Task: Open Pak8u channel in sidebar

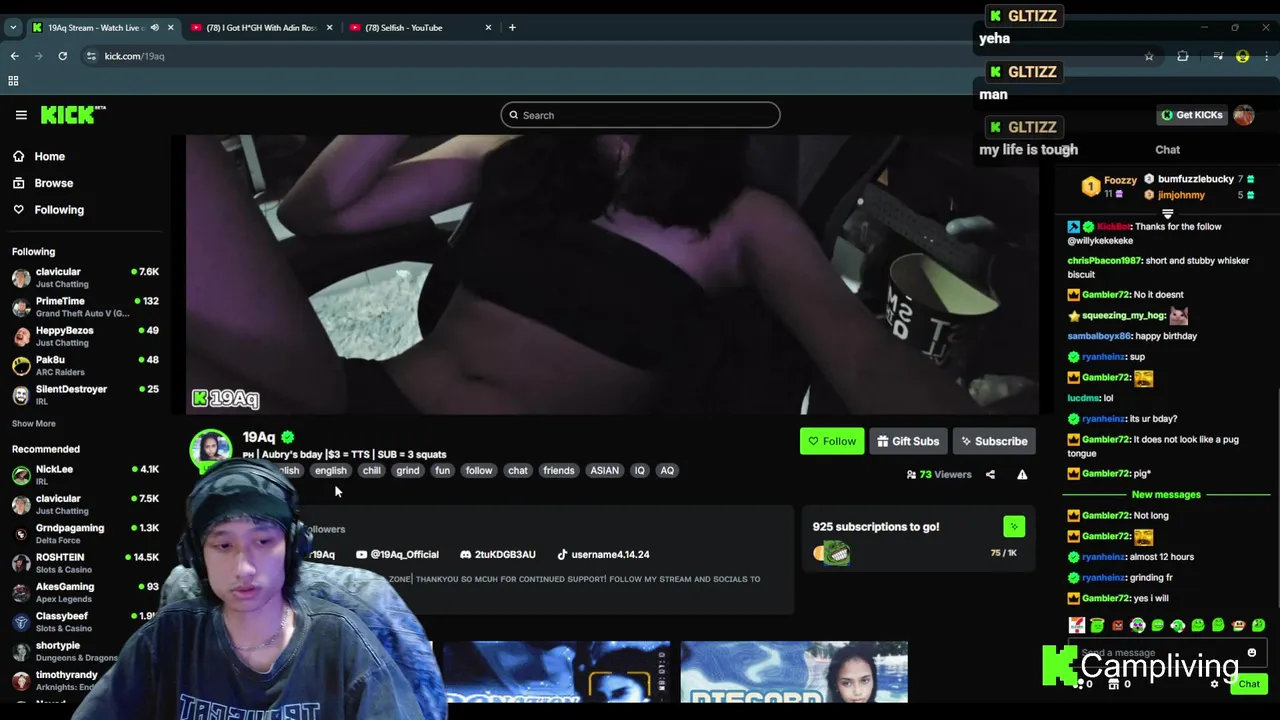Action: 85,365
